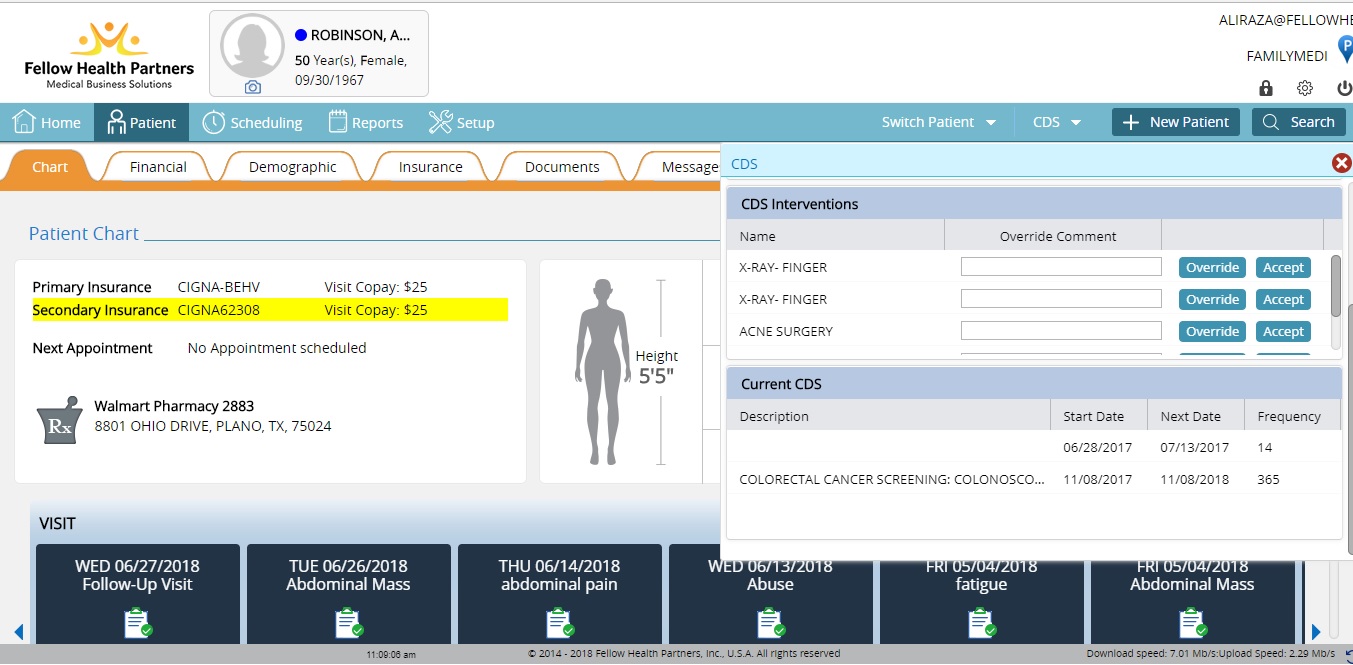Screen dimensions: 1353x665
Task: Accept the ACNE SURGERY intervention
Action: click(1283, 331)
